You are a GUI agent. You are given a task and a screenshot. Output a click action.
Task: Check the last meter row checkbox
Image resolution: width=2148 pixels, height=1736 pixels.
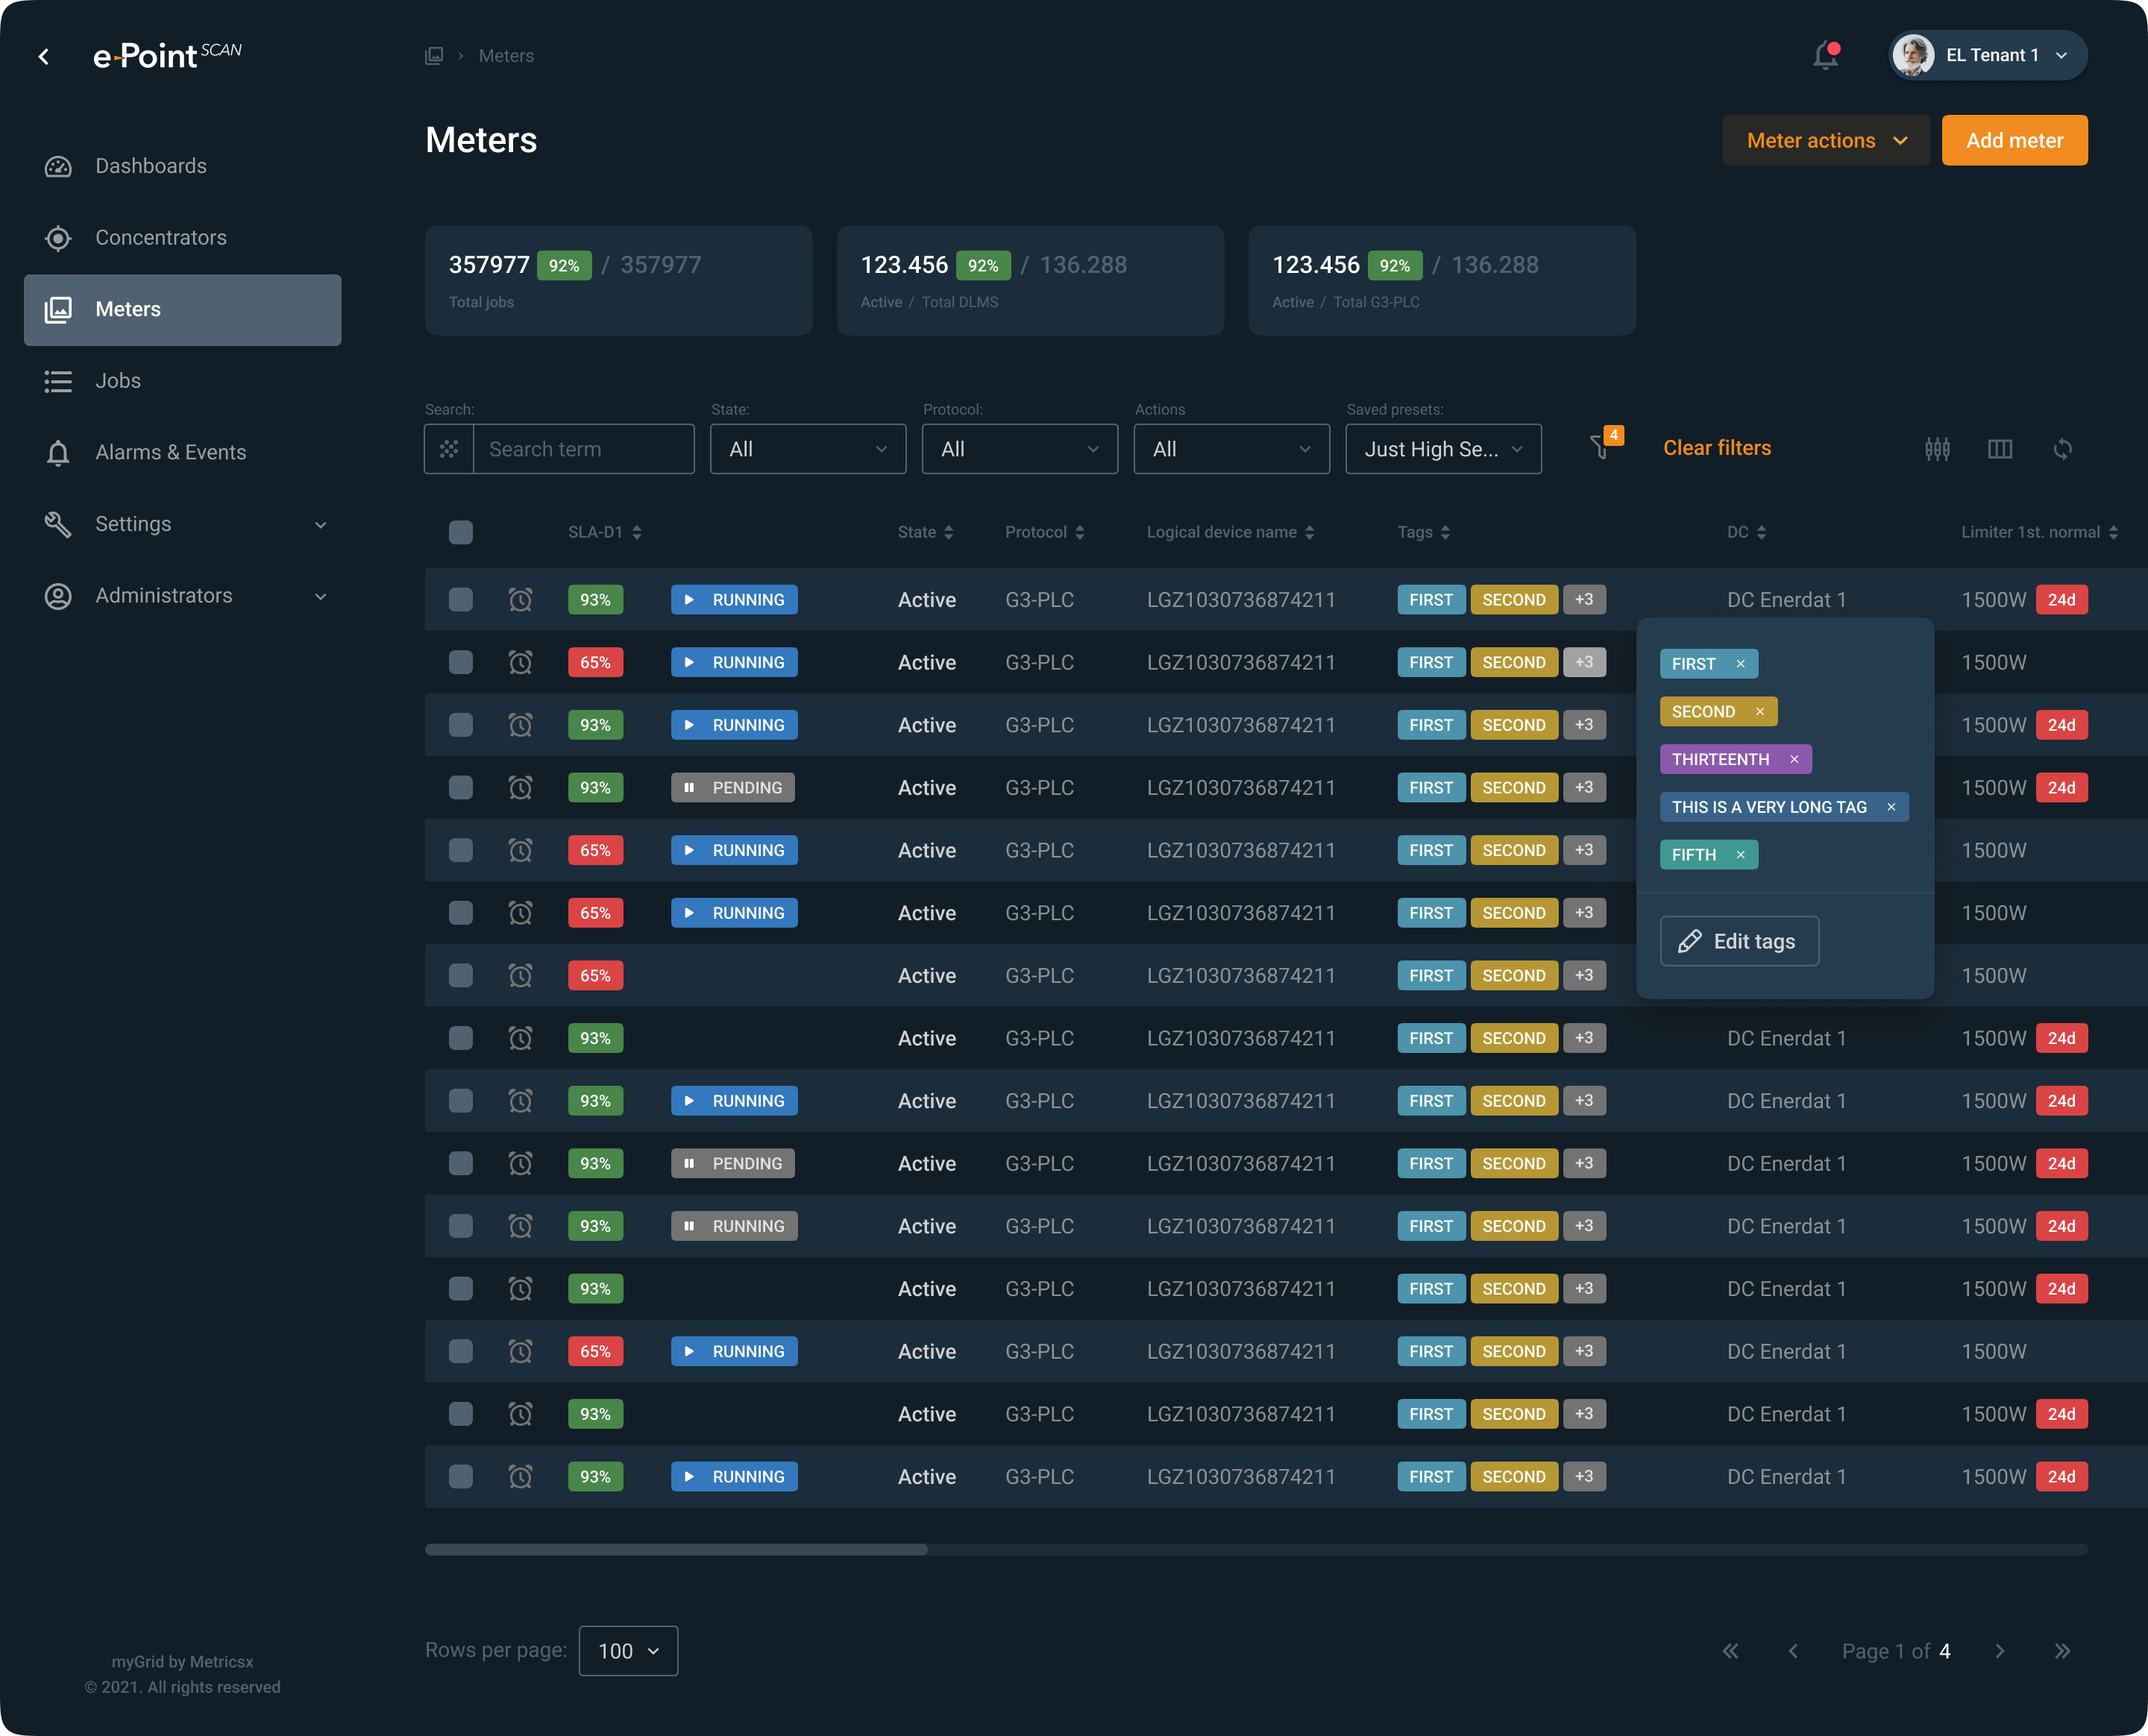[461, 1476]
